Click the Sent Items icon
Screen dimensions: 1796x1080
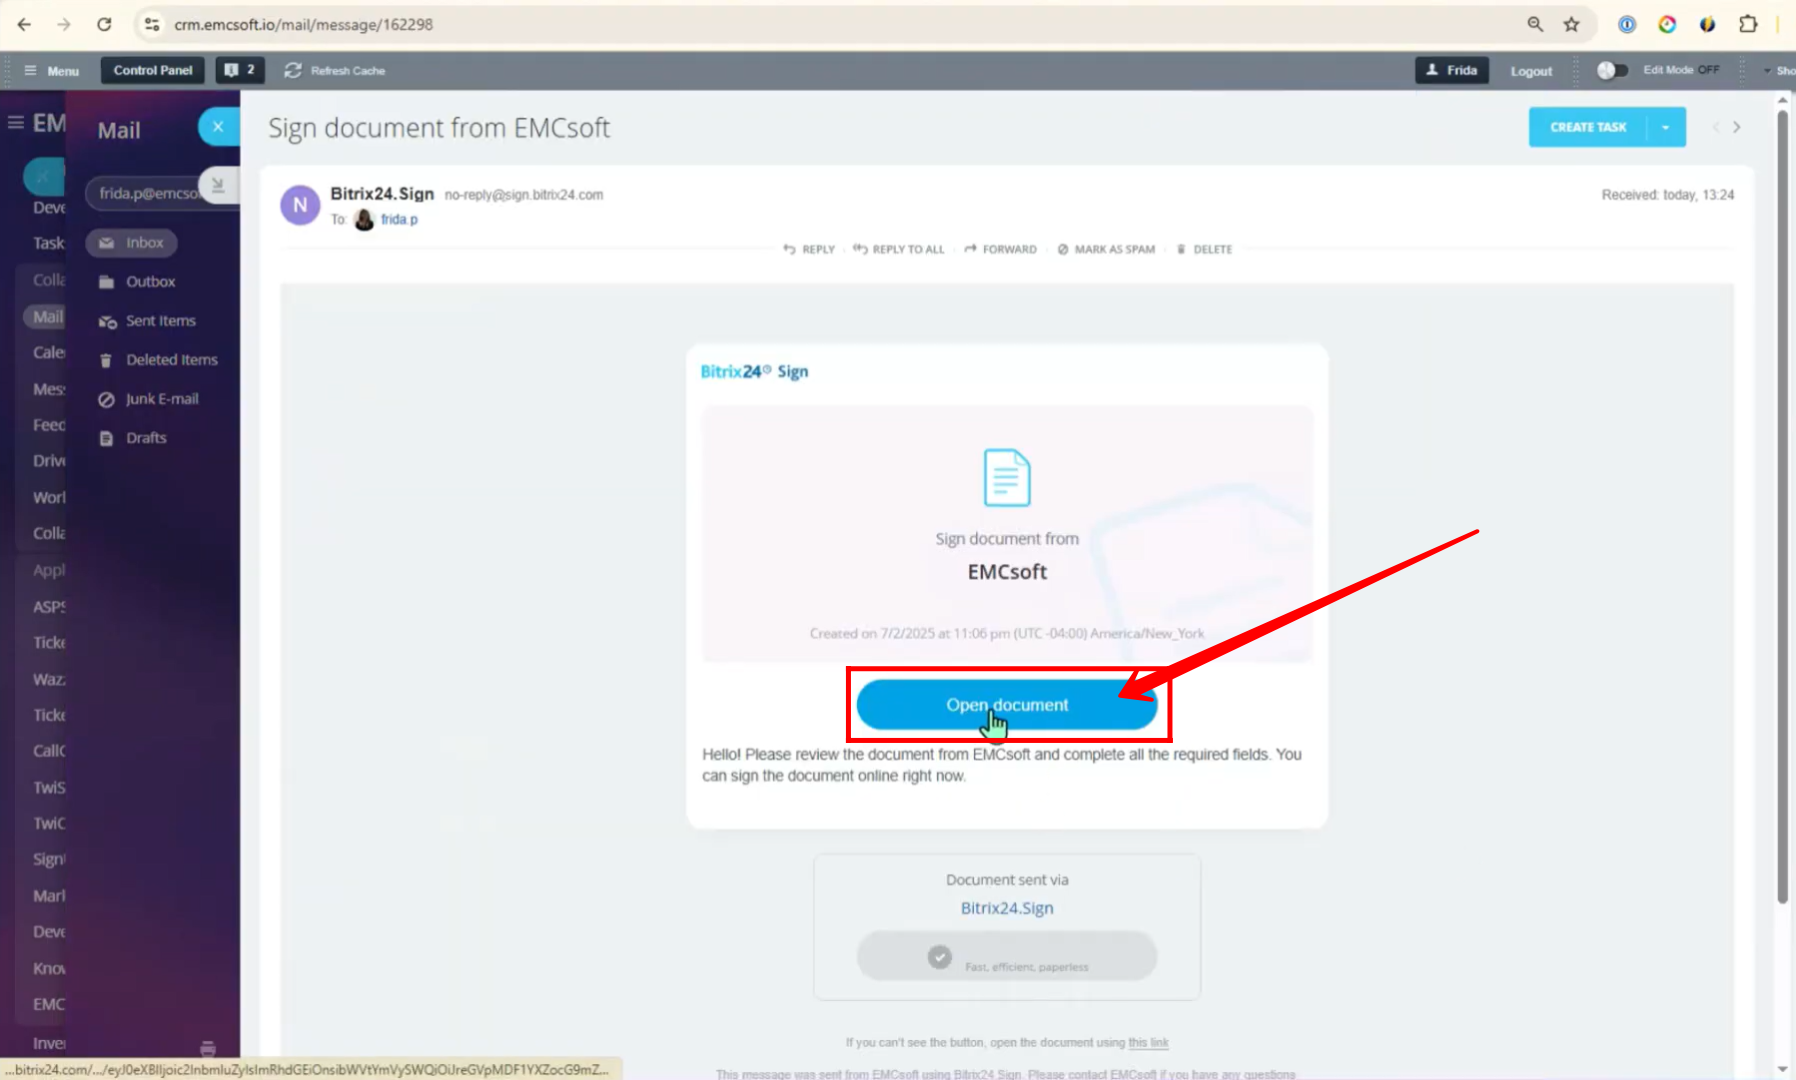pyautogui.click(x=107, y=321)
